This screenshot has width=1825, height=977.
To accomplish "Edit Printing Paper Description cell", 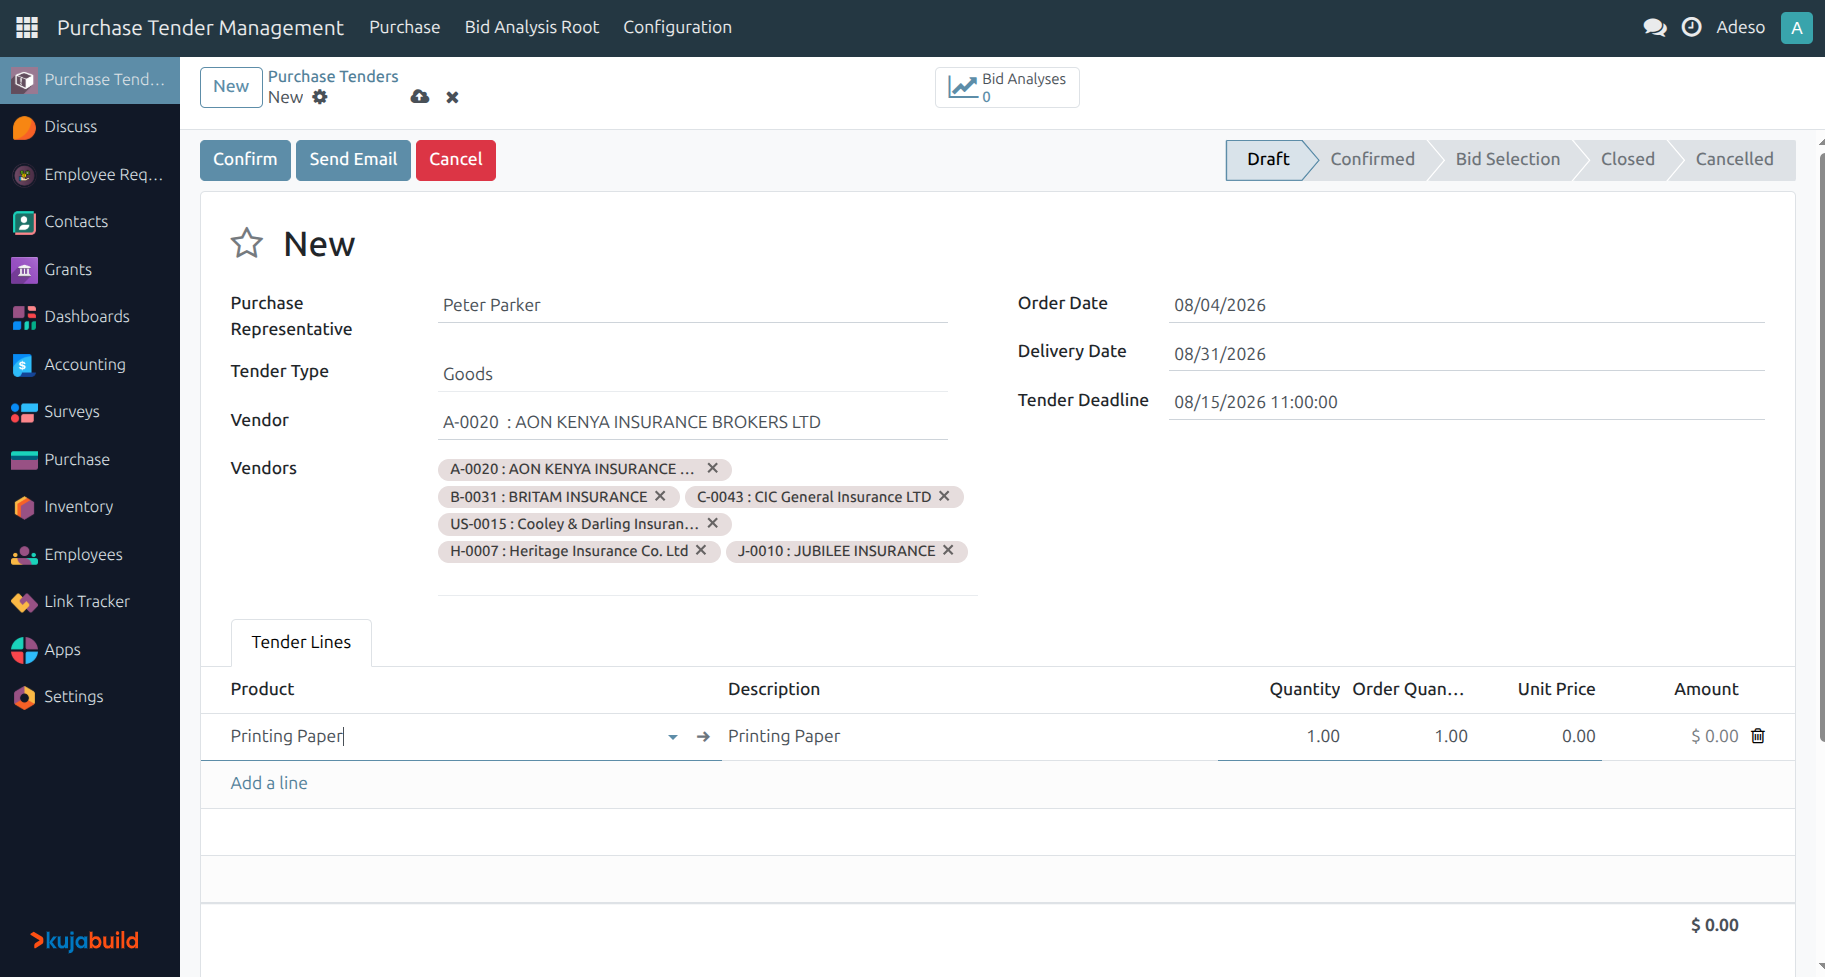I will click(x=970, y=737).
